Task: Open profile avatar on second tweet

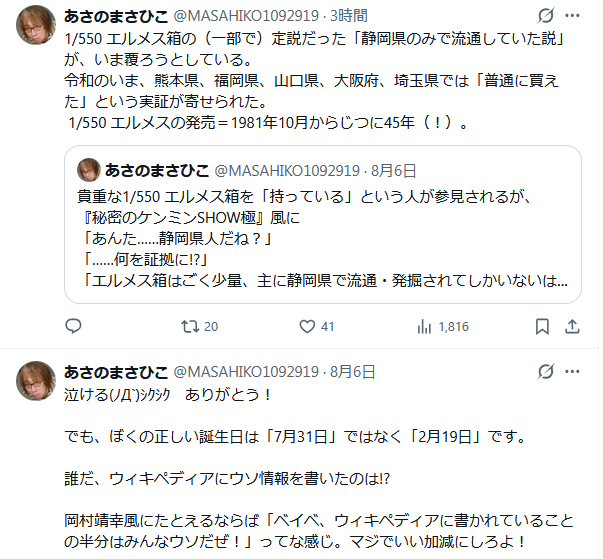Action: pos(36,381)
